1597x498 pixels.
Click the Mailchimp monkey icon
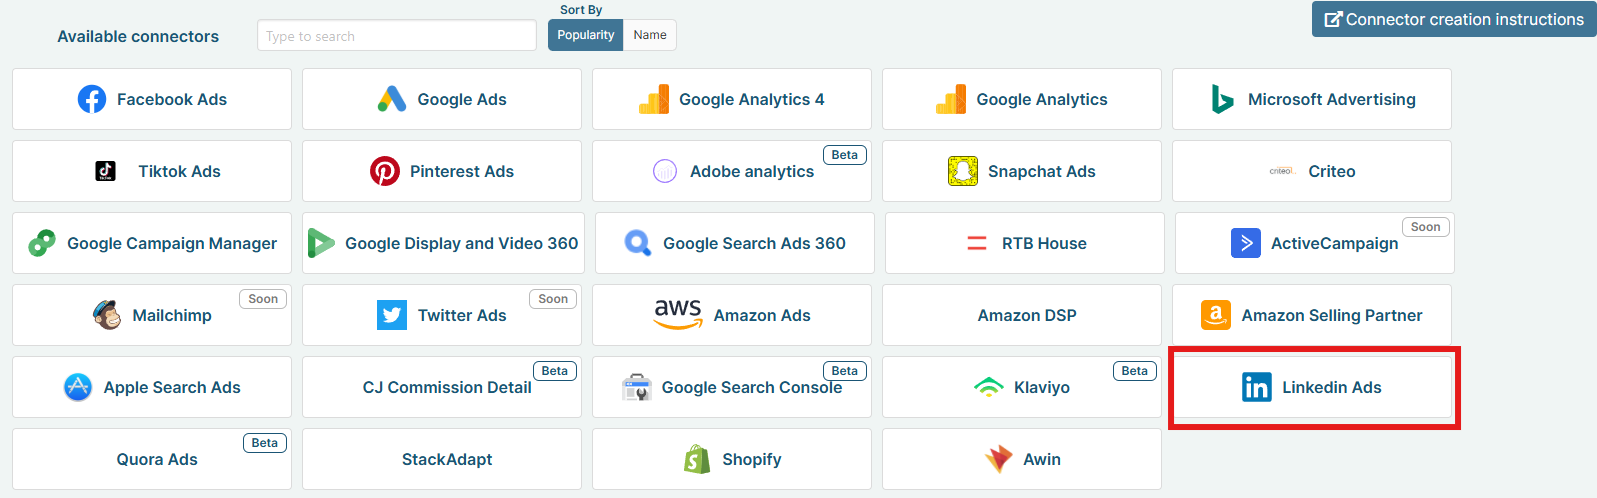(x=107, y=315)
